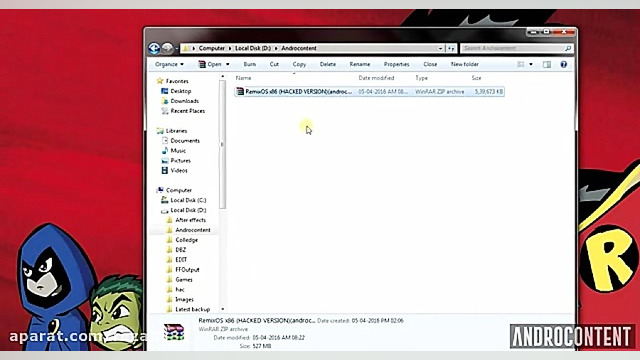This screenshot has width=640, height=360.
Task: Open Pictures library in navigation pane
Action: (x=180, y=160)
